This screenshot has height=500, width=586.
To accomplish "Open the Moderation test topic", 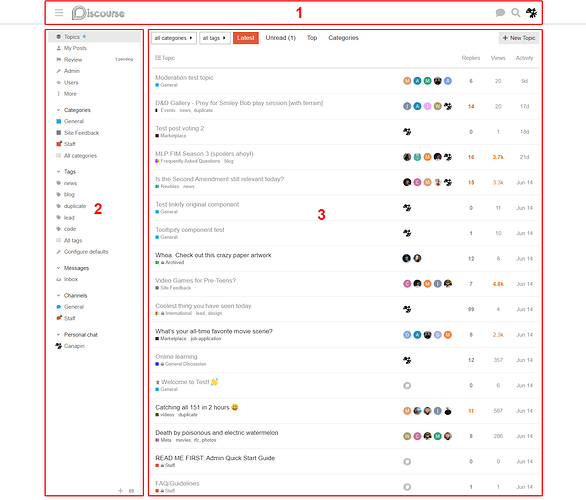I will pos(184,77).
